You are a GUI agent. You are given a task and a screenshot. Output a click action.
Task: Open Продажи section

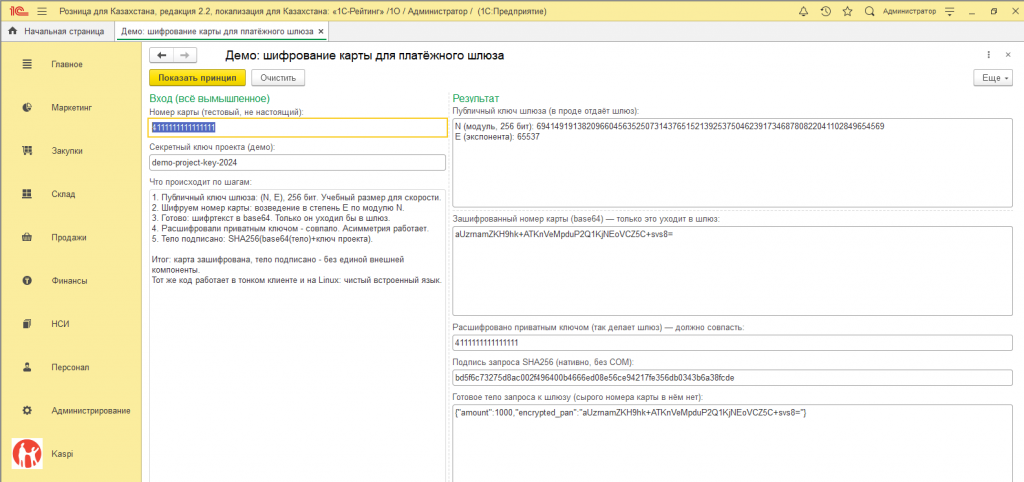coord(69,238)
